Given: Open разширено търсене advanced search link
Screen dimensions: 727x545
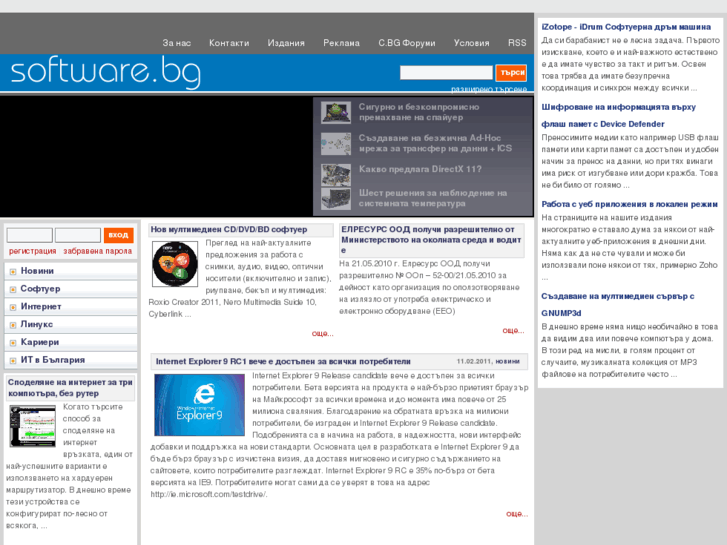Looking at the screenshot, I should coord(489,89).
